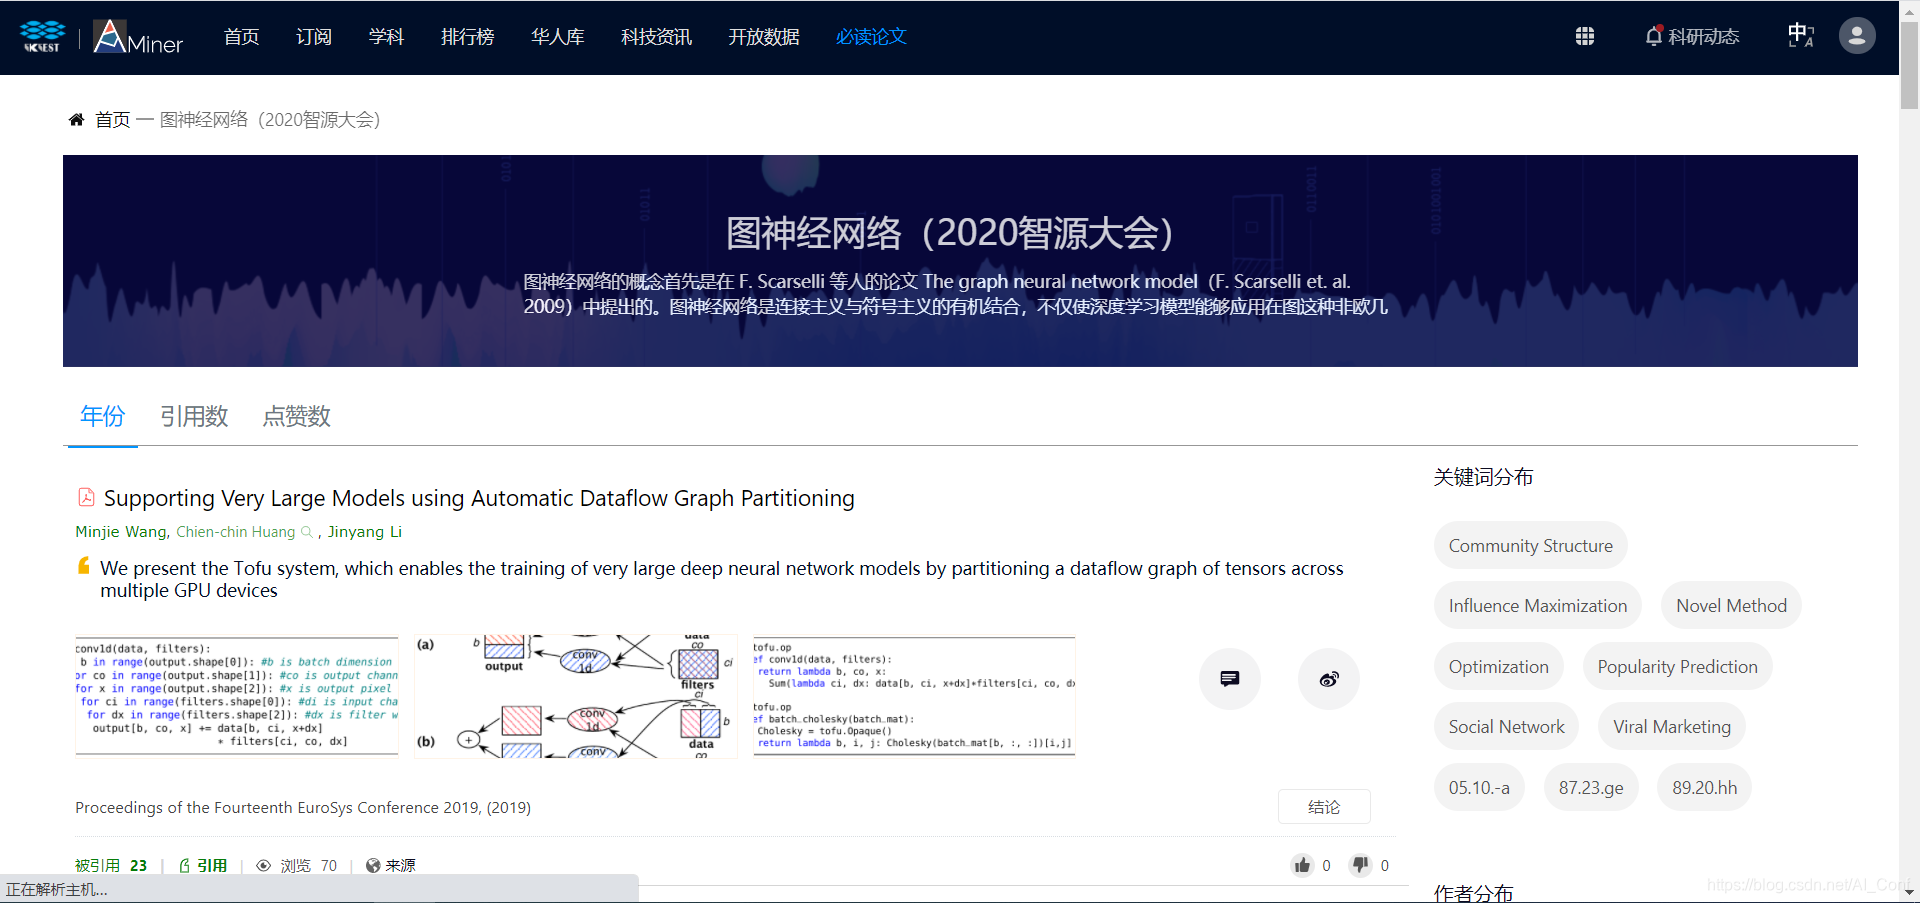1920x903 pixels.
Task: Open the user avatar account menu
Action: (1856, 36)
